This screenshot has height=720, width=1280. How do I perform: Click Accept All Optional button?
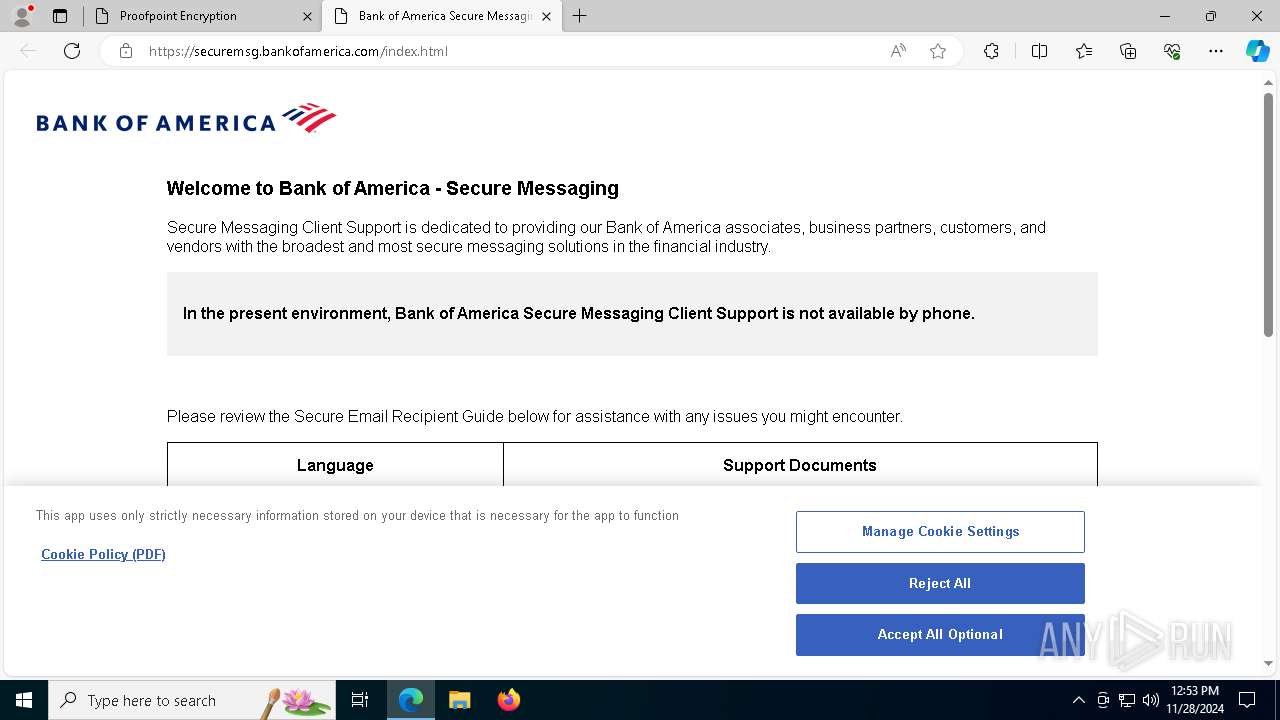(940, 635)
